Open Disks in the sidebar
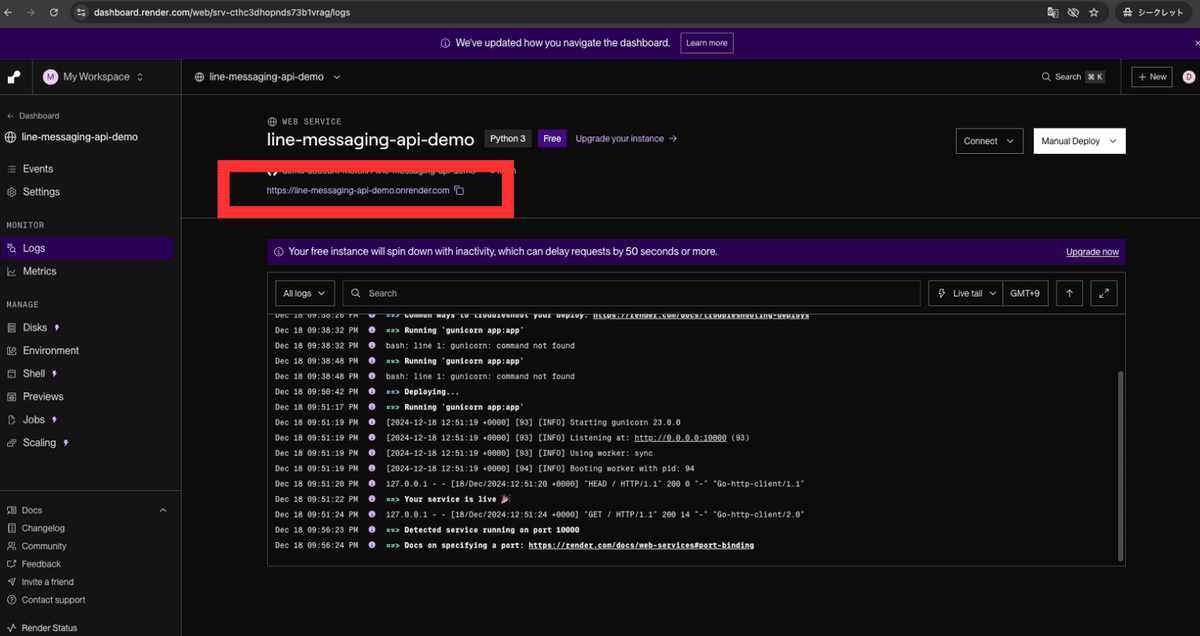1200x636 pixels. 35,328
